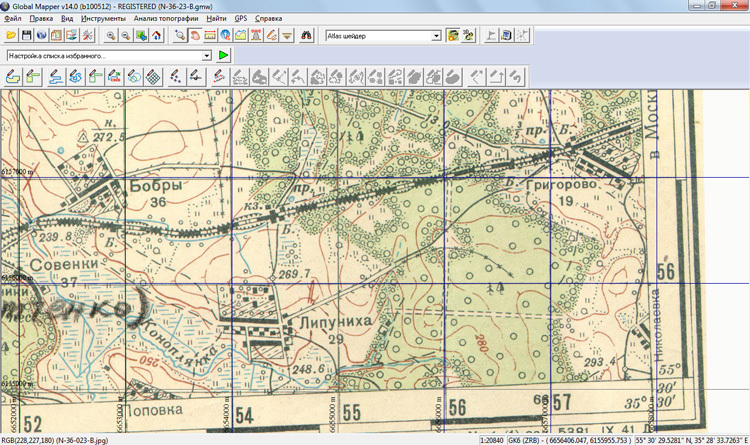750x445 pixels.
Task: Click the Липуниха label on the map
Action: pos(336,322)
